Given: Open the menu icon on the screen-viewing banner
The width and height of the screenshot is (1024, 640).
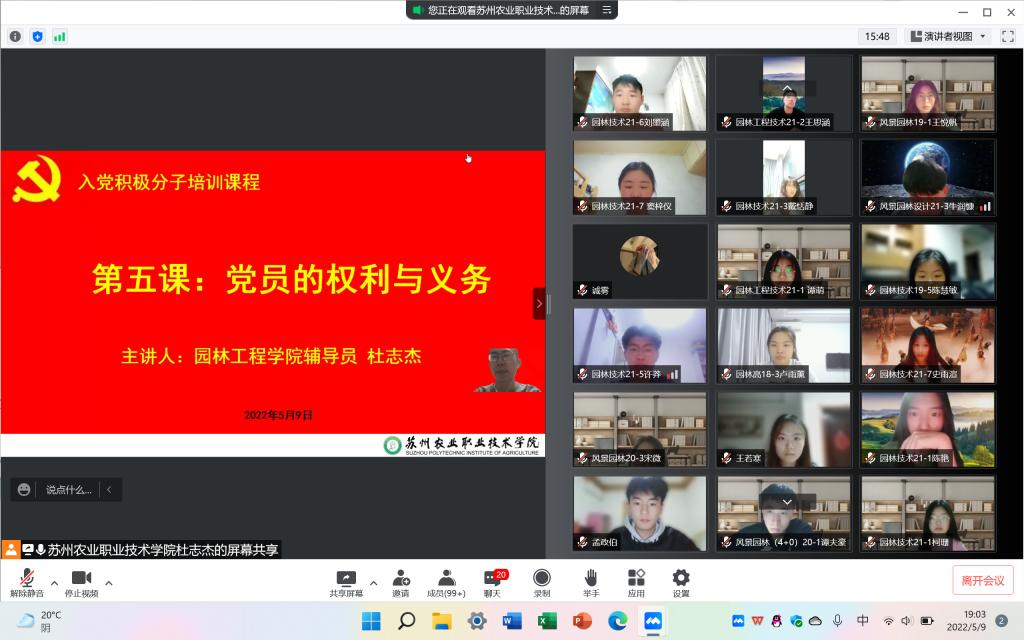Looking at the screenshot, I should pos(607,10).
